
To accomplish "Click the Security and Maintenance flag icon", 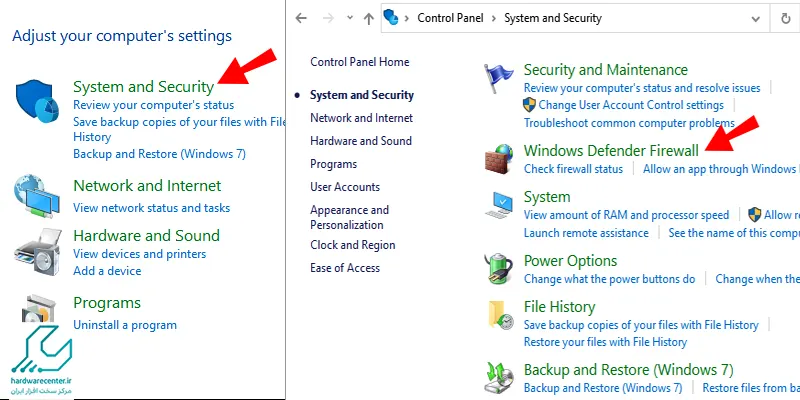I will point(498,79).
